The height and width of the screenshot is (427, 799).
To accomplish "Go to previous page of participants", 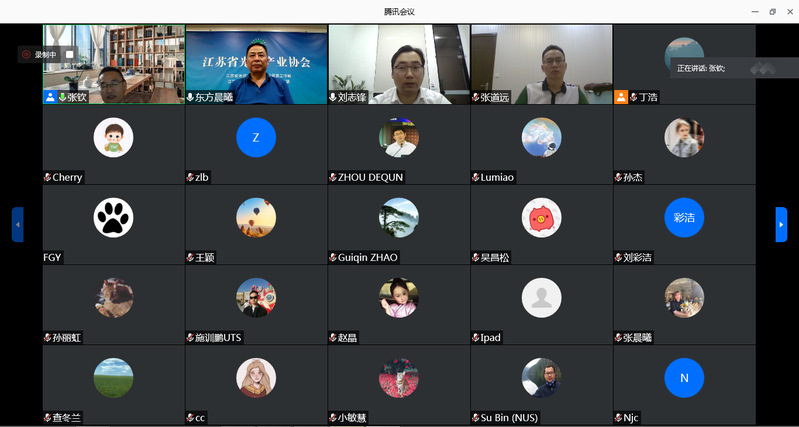I will [x=17, y=224].
